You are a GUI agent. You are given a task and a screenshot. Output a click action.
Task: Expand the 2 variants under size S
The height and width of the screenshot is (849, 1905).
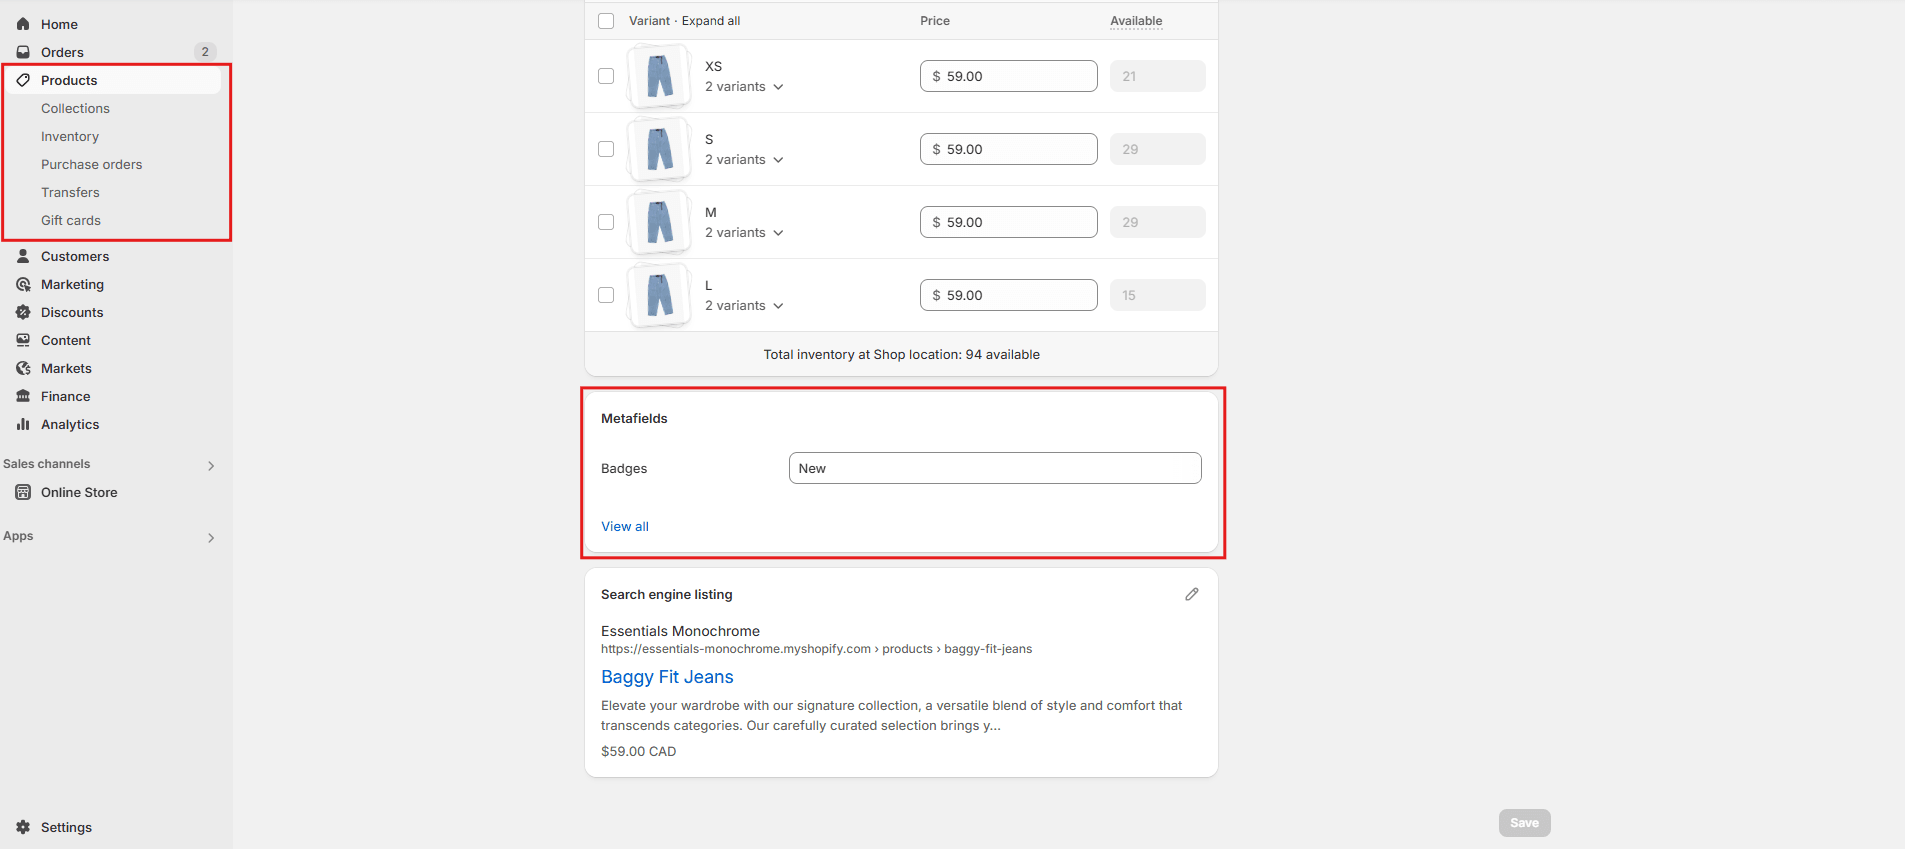pos(744,160)
